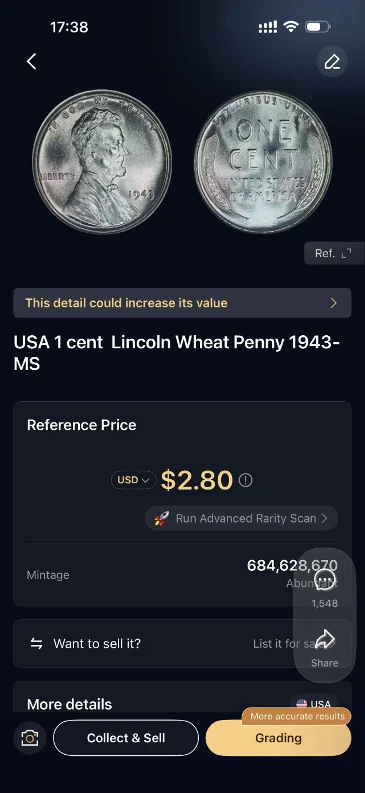Tap the Mintage row

pyautogui.click(x=182, y=575)
